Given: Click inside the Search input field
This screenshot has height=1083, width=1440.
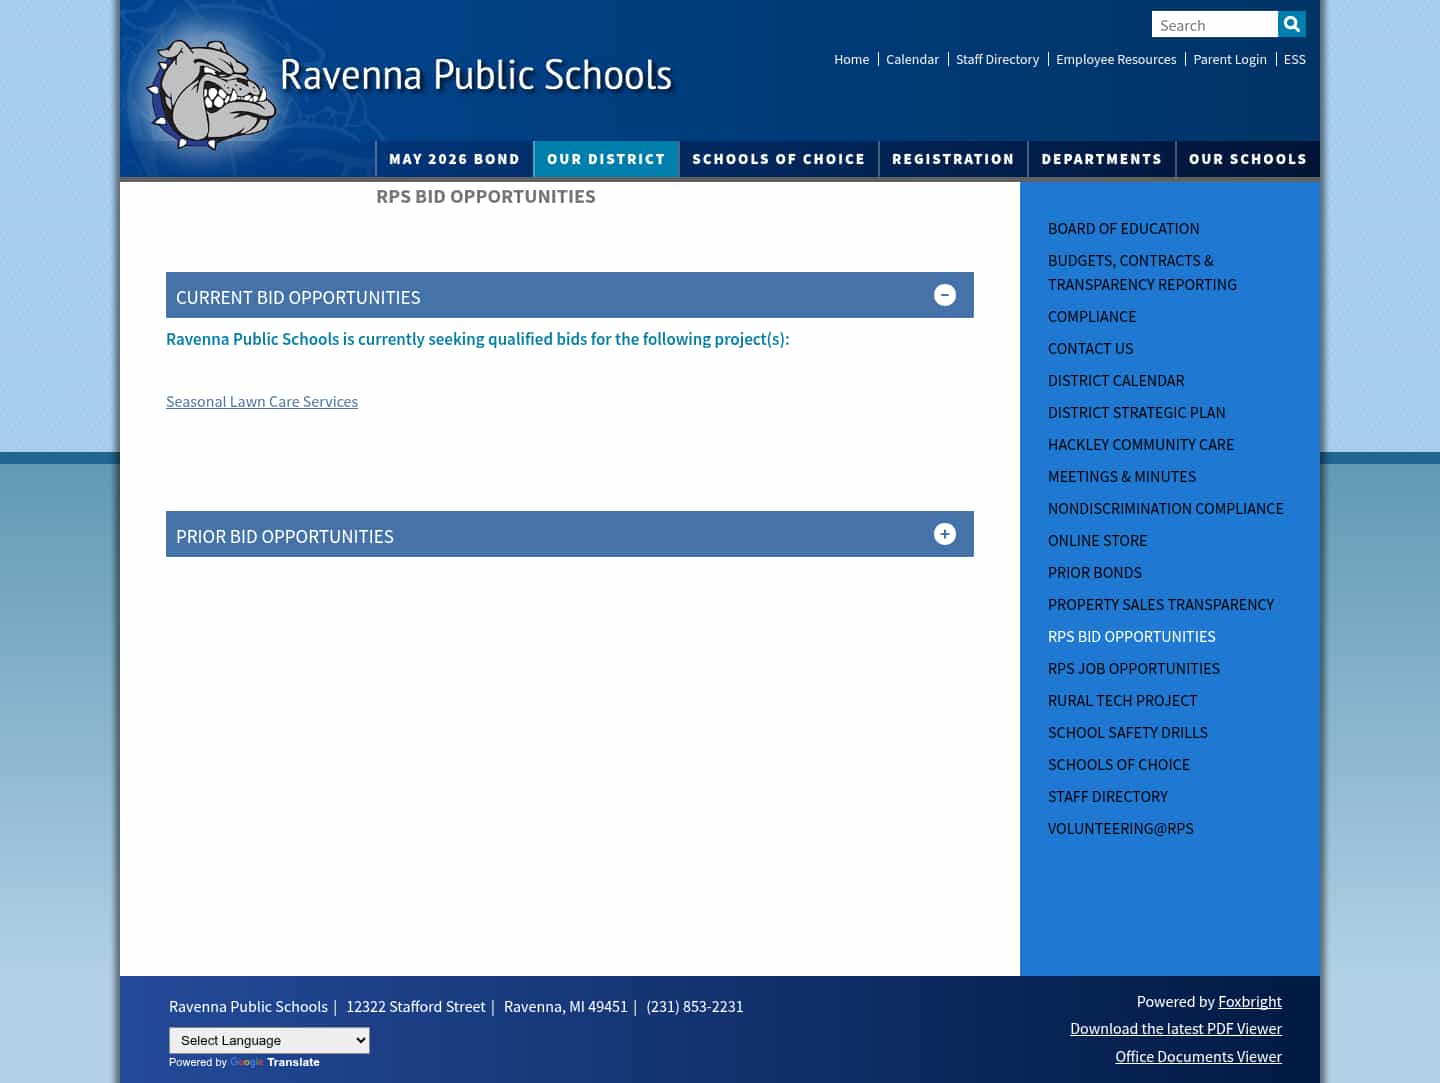Looking at the screenshot, I should click(1215, 24).
